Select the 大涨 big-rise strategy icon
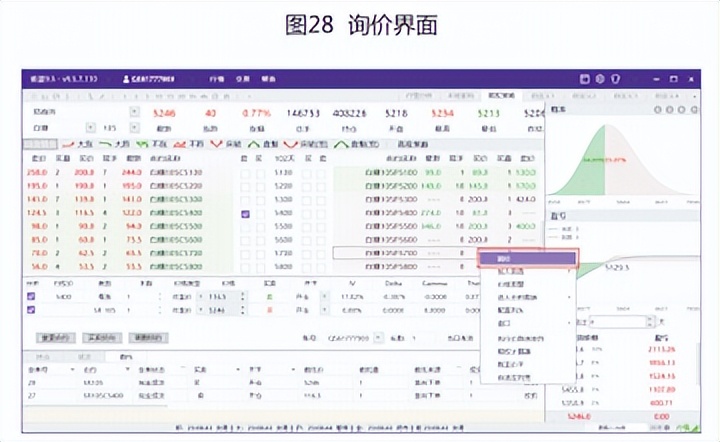The width and height of the screenshot is (720, 442). (69, 144)
